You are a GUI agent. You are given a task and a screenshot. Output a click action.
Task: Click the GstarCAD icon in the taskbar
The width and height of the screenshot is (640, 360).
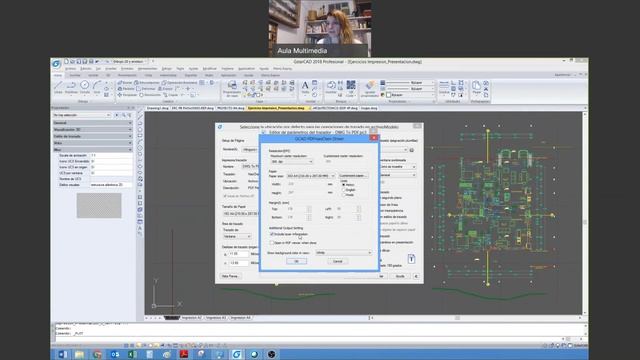point(236,354)
